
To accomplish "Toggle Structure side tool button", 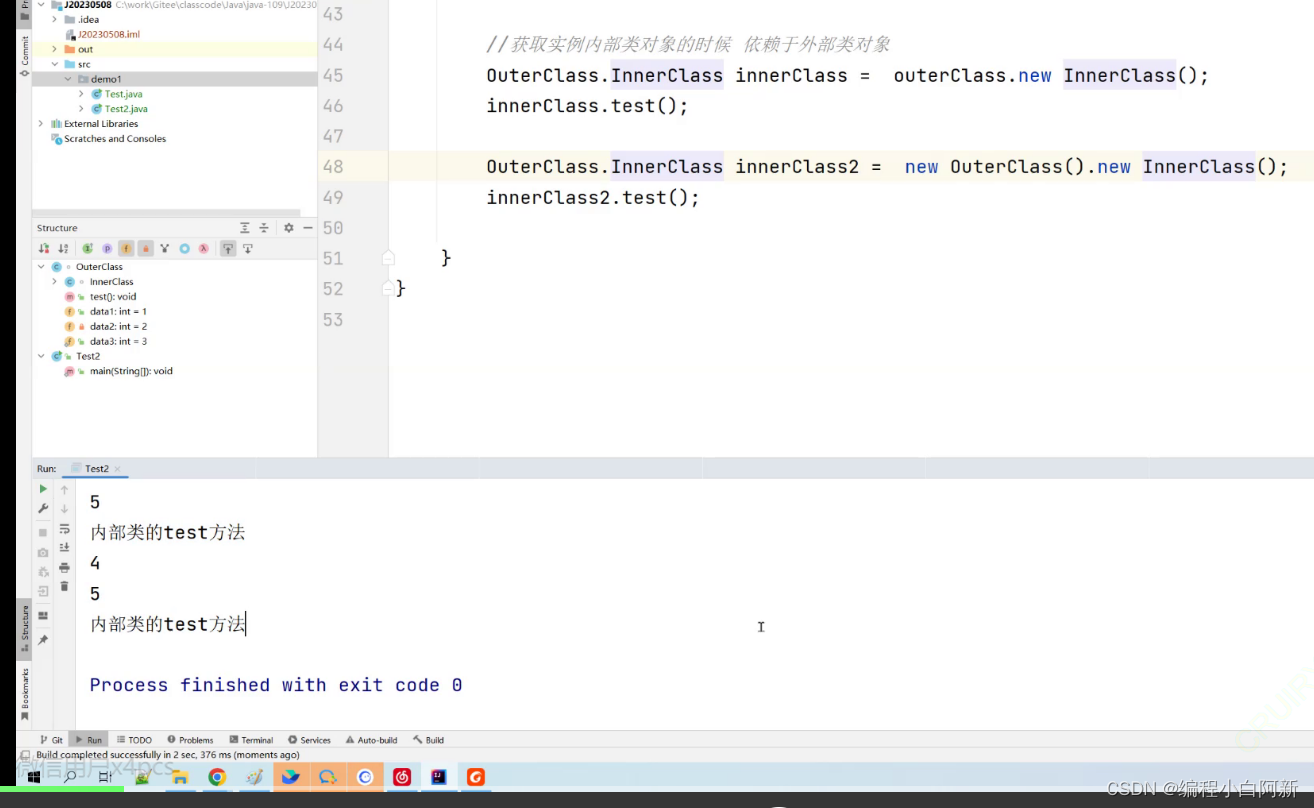I will click(x=24, y=631).
